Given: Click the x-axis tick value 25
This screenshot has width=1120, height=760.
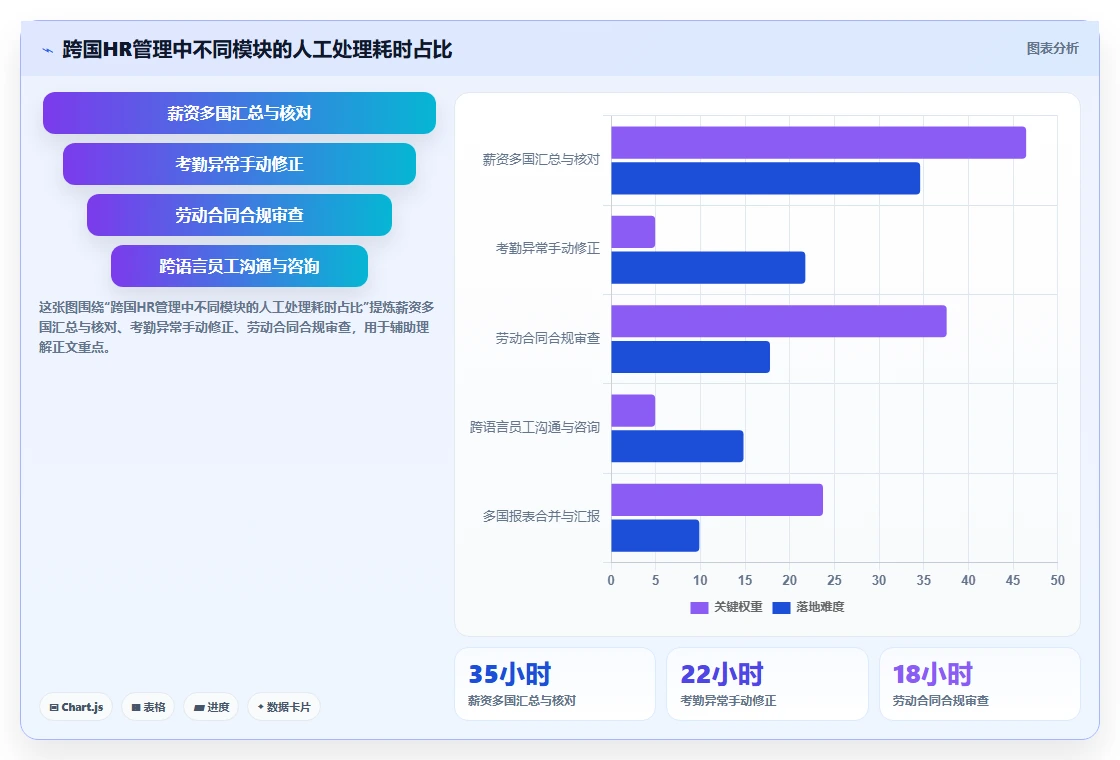Looking at the screenshot, I should pos(834,581).
